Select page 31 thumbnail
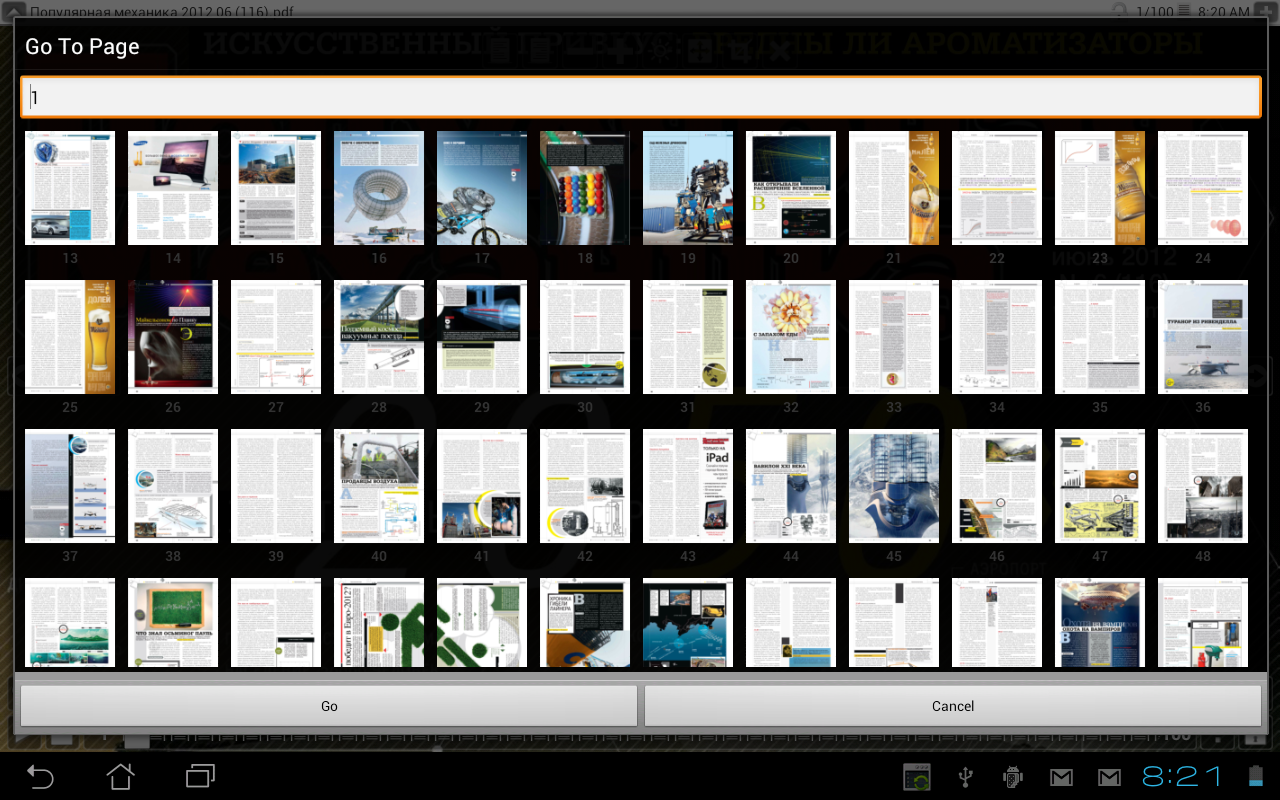 click(688, 337)
